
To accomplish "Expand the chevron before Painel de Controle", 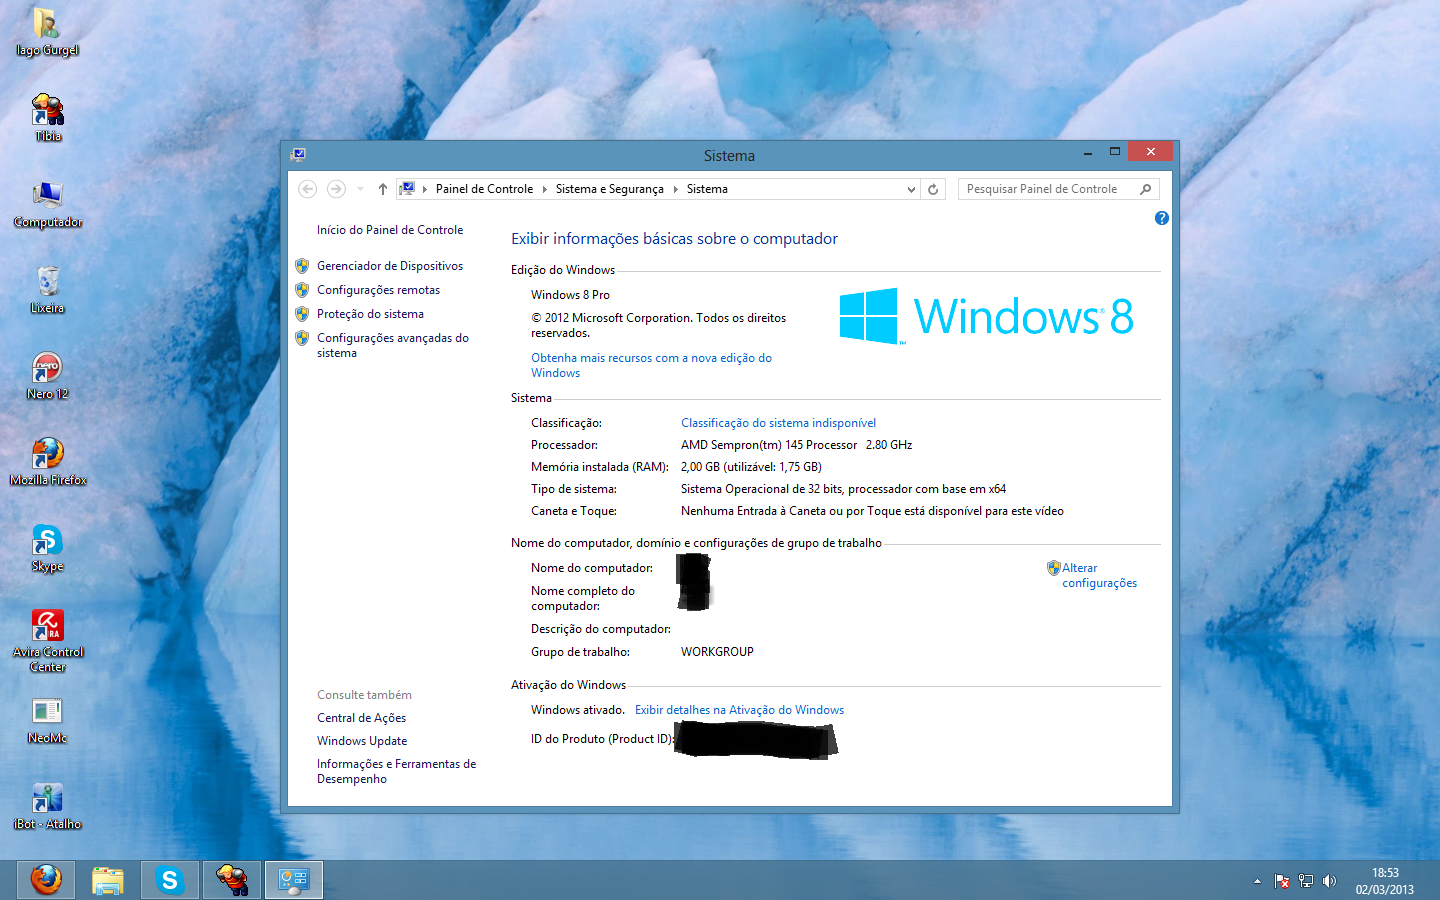I will point(425,189).
